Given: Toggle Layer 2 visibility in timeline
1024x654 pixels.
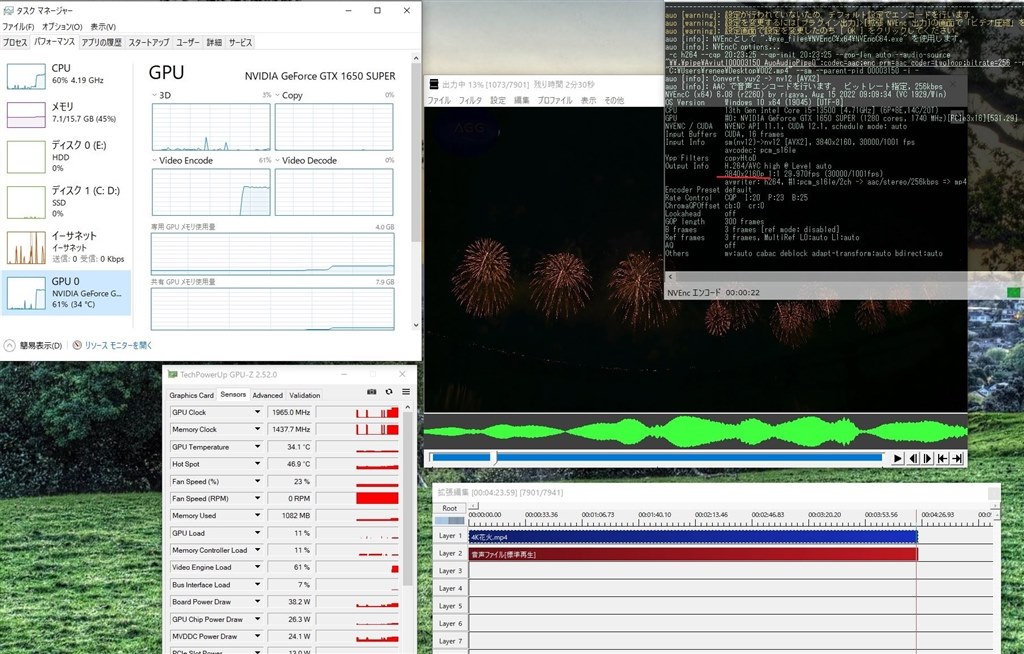Looking at the screenshot, I should pos(450,553).
